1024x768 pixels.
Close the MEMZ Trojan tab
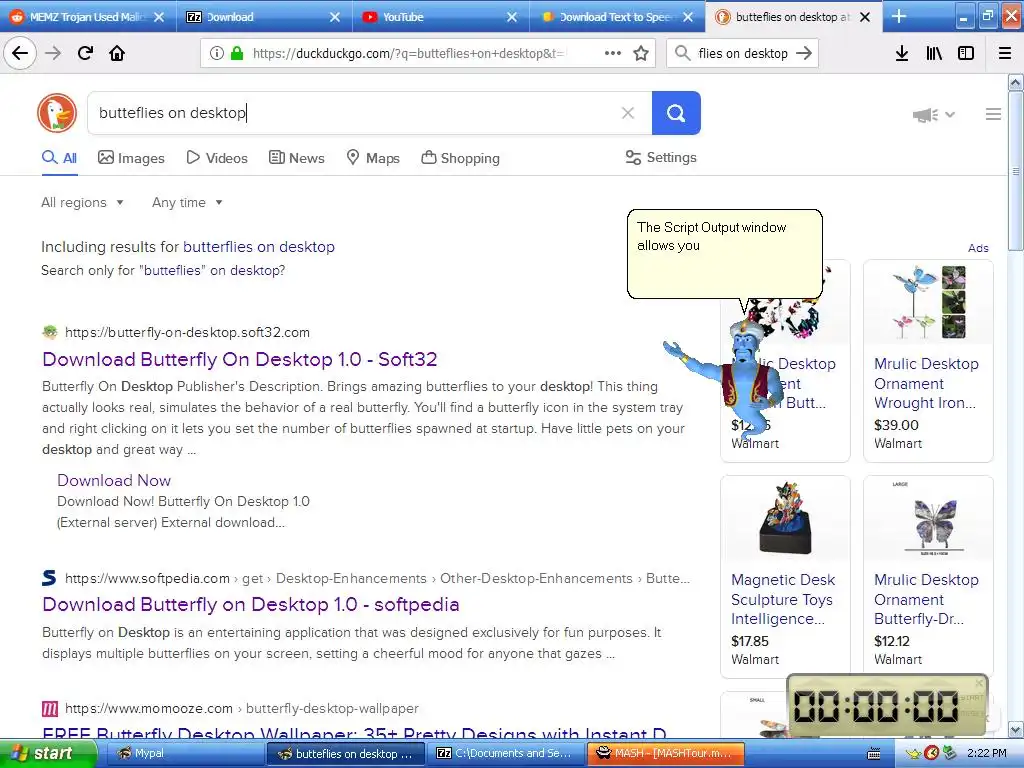pos(159,17)
